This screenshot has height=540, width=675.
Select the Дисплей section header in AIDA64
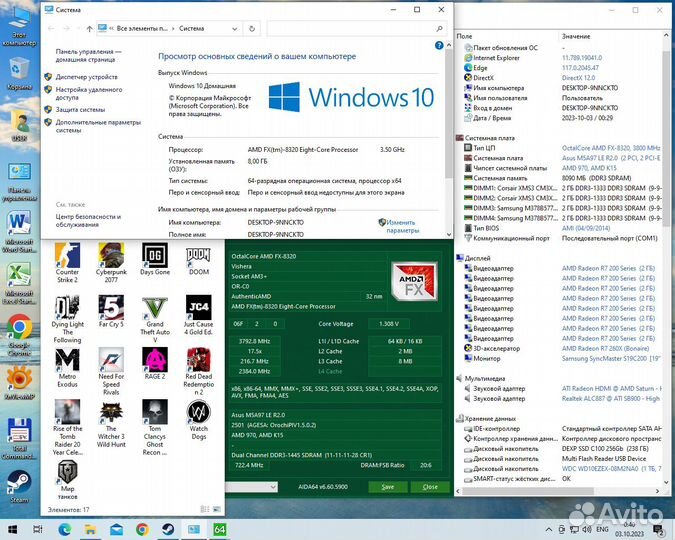477,258
